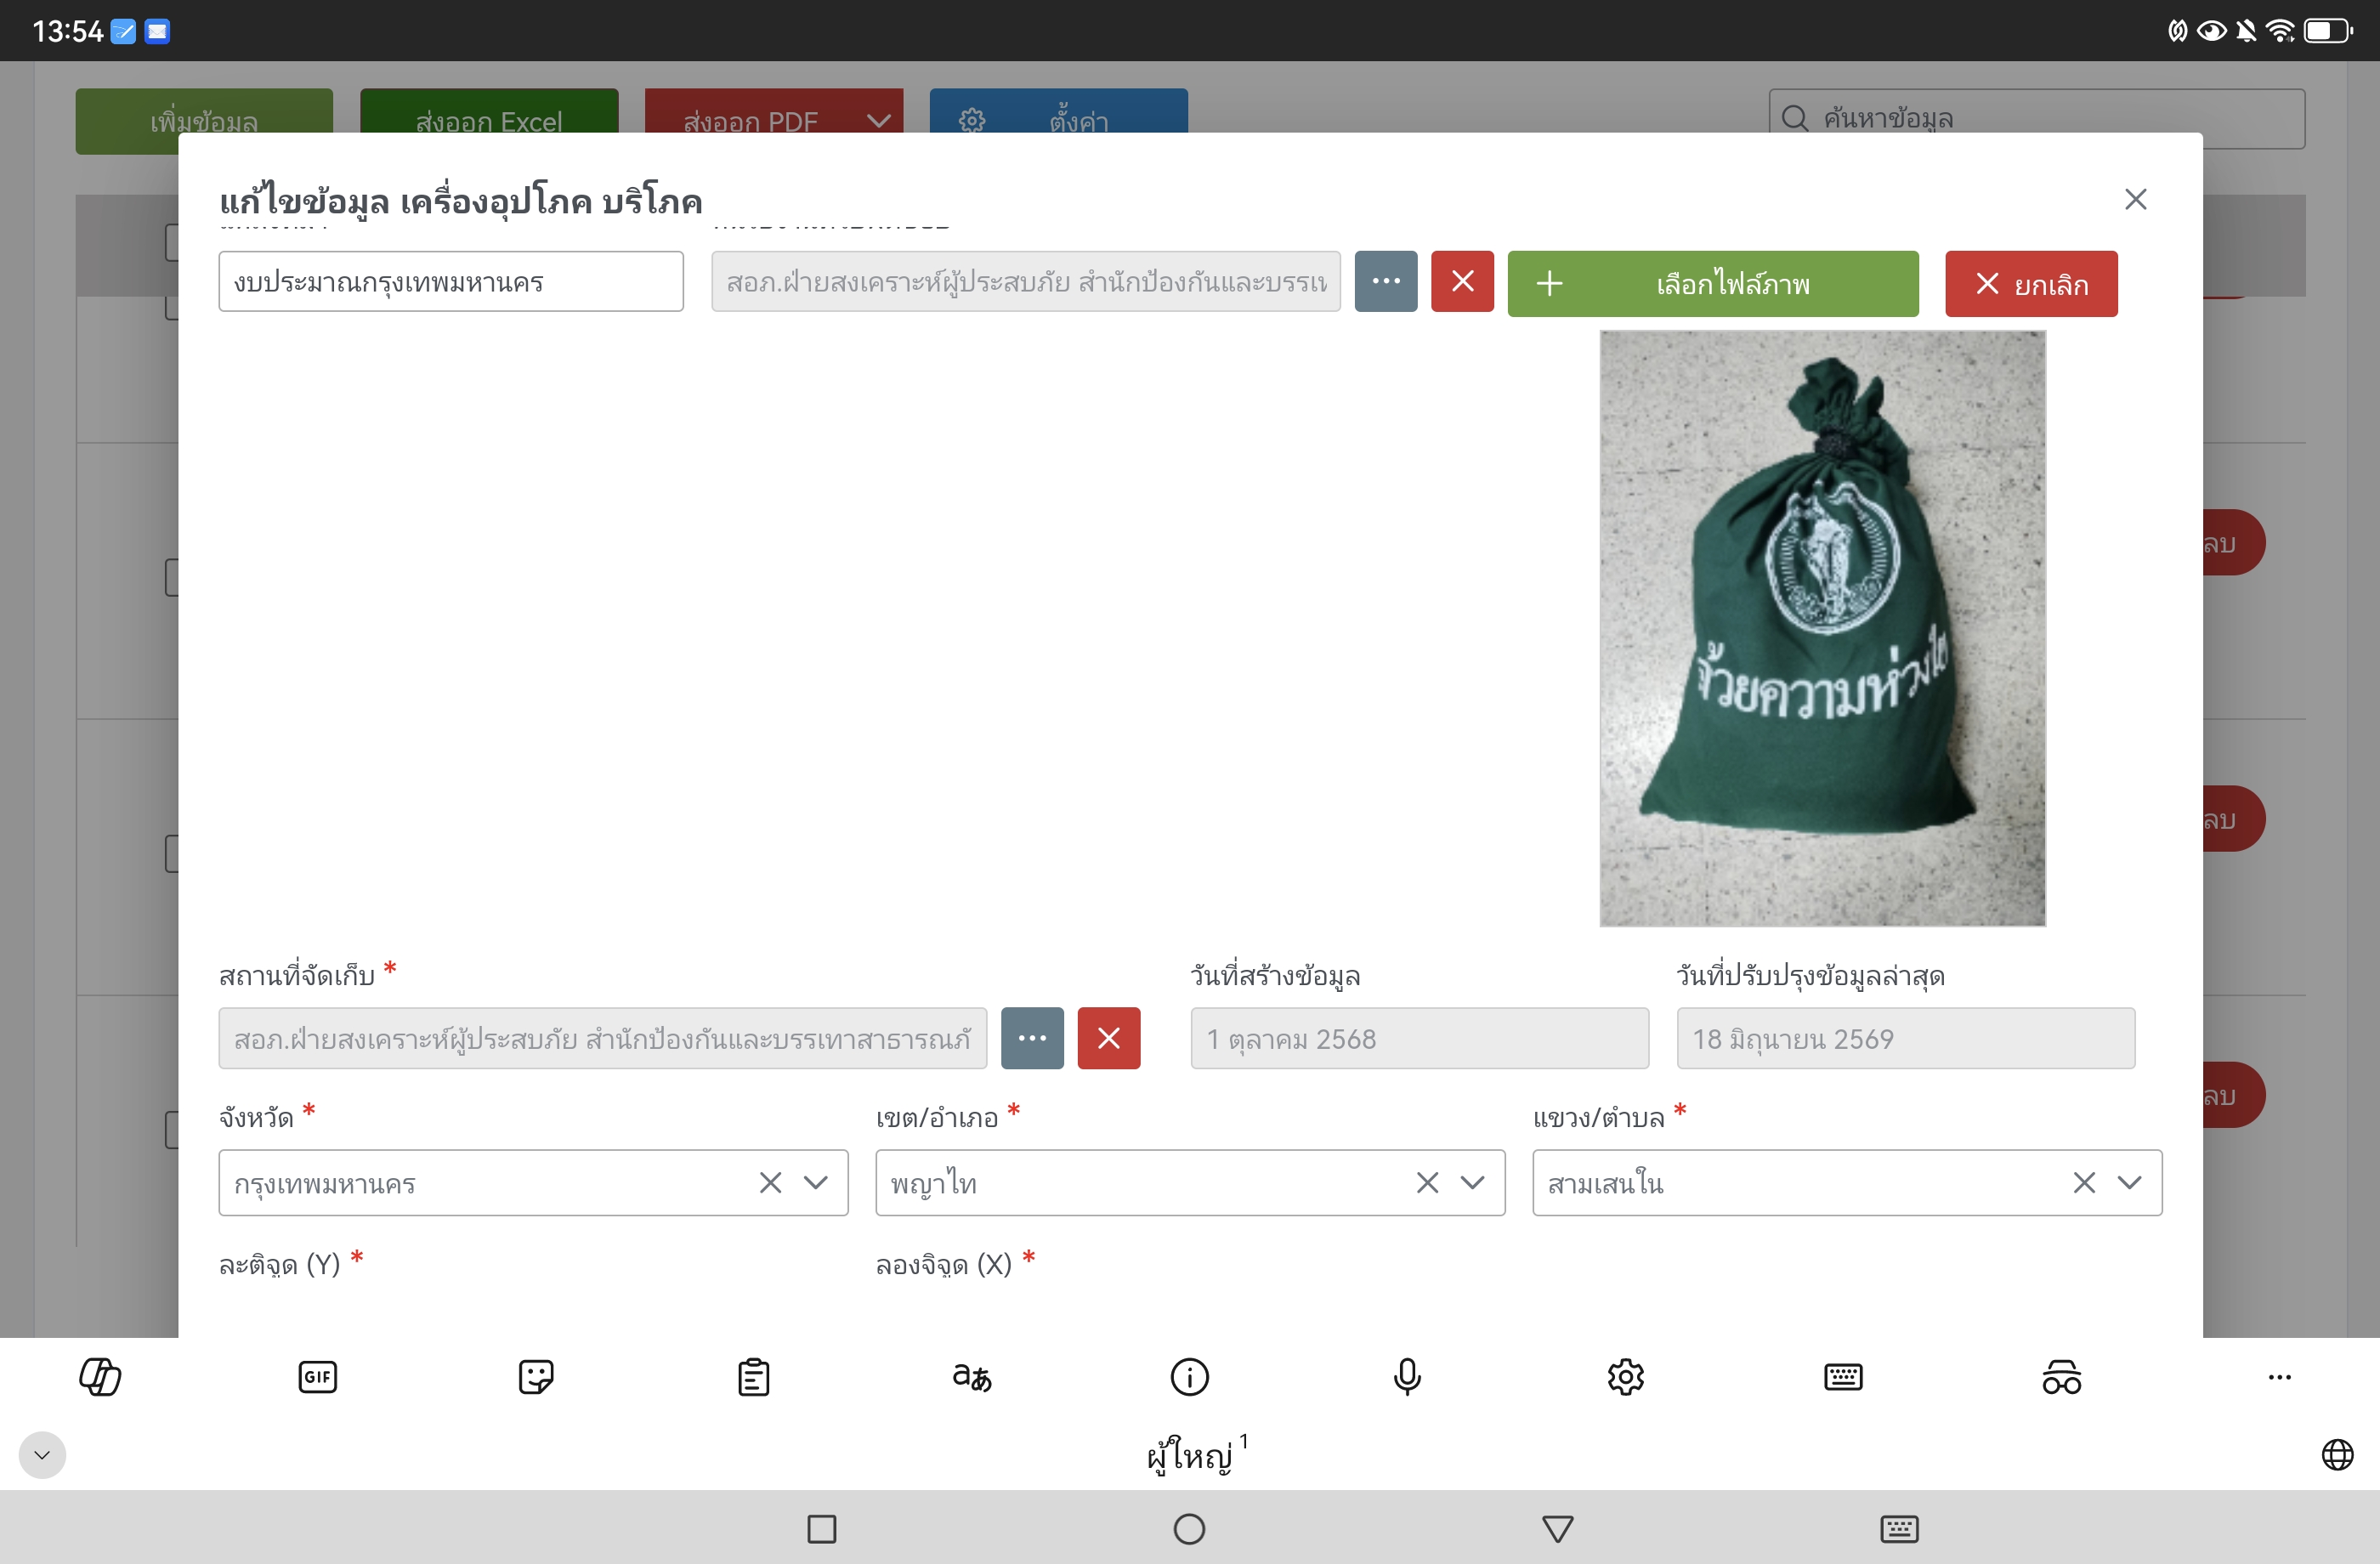Tap the info icon on keyboard toolbar
Viewport: 2380px width, 1564px height.
pyautogui.click(x=1190, y=1377)
